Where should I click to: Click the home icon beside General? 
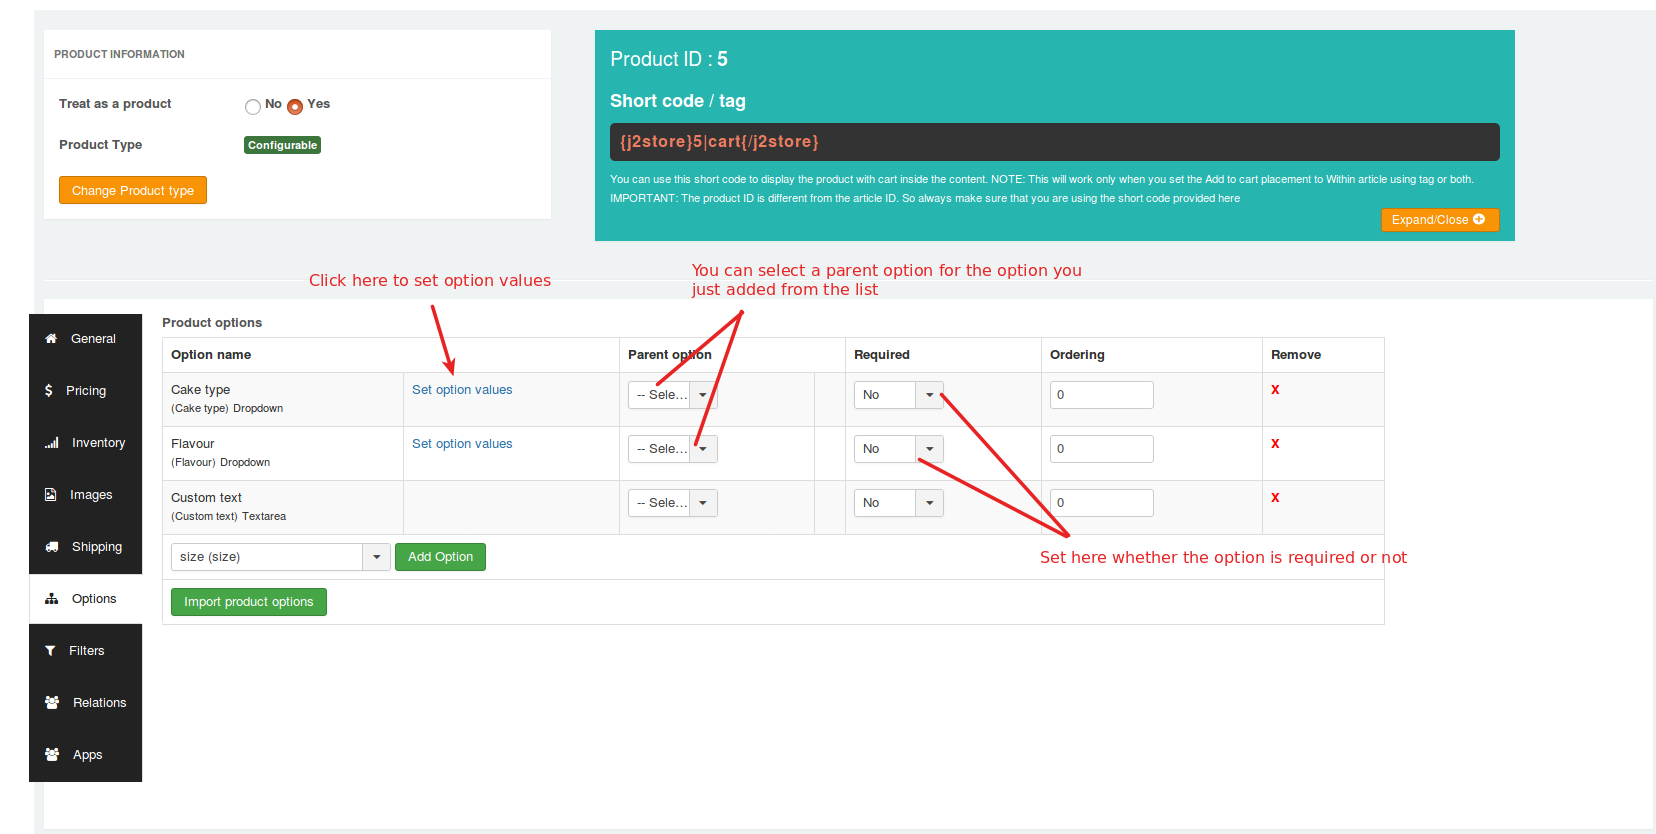(x=51, y=339)
